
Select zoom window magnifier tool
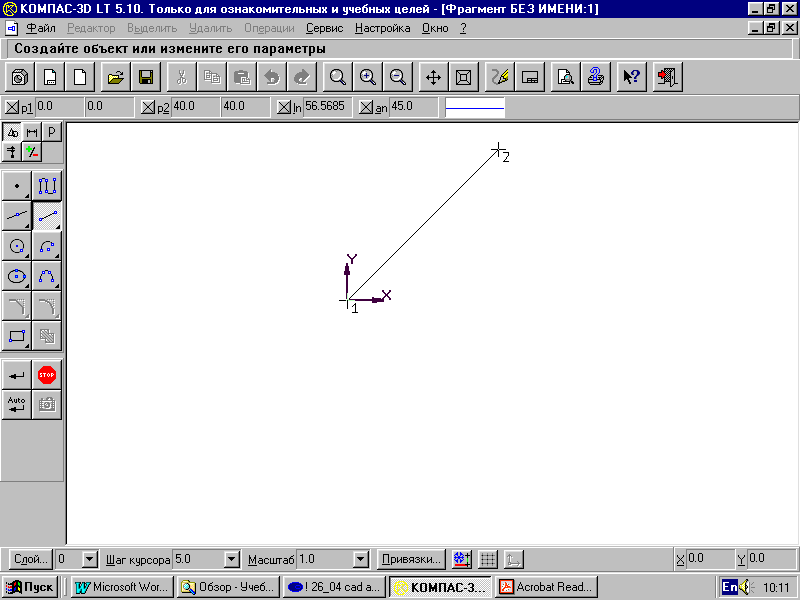click(x=337, y=77)
